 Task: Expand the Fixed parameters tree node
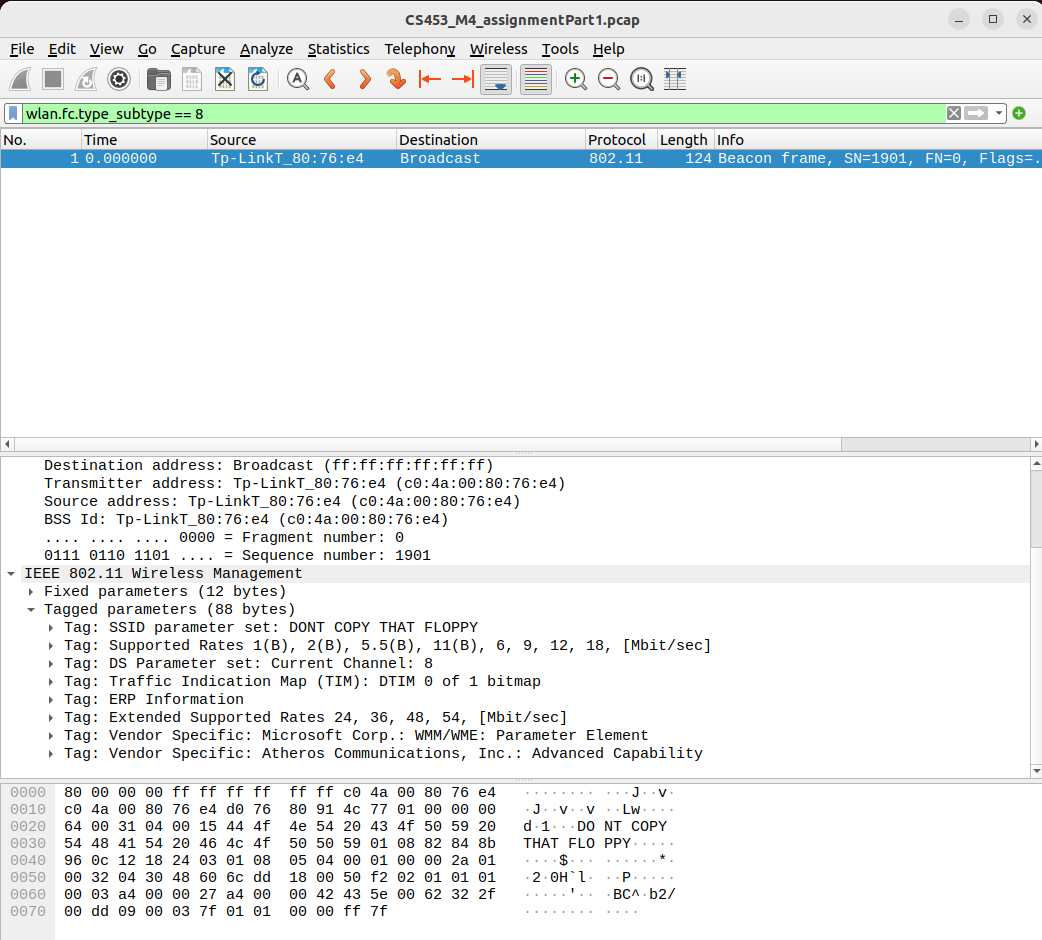pyautogui.click(x=32, y=592)
